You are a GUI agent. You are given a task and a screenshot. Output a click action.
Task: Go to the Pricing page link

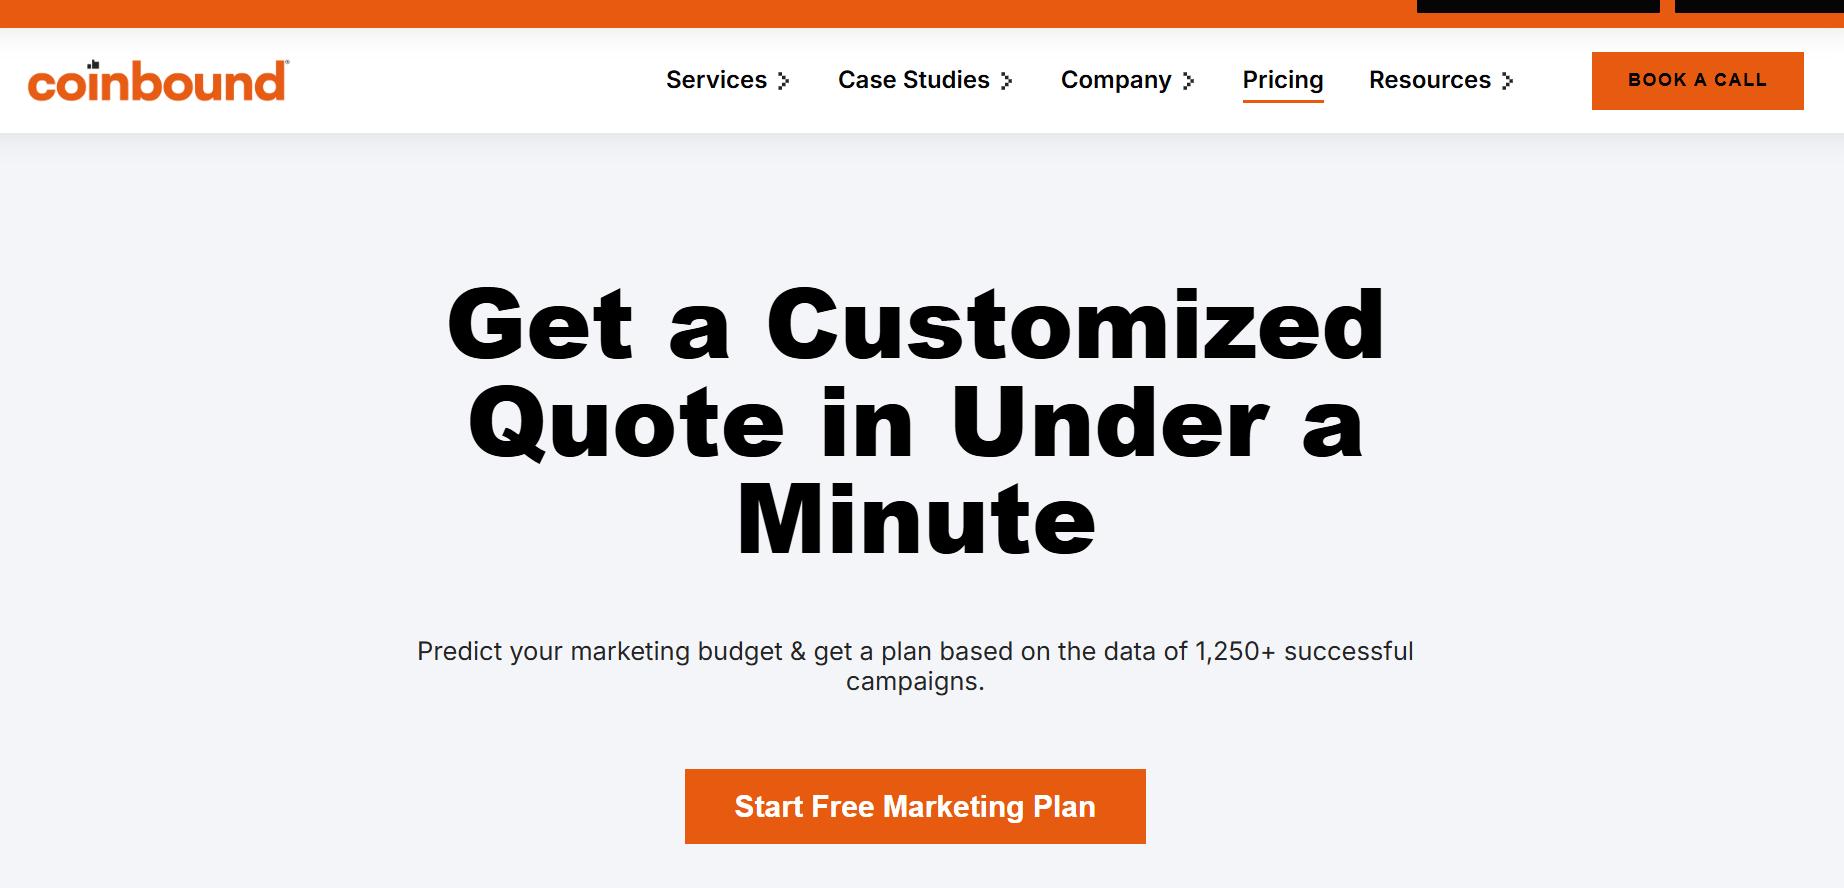point(1282,79)
